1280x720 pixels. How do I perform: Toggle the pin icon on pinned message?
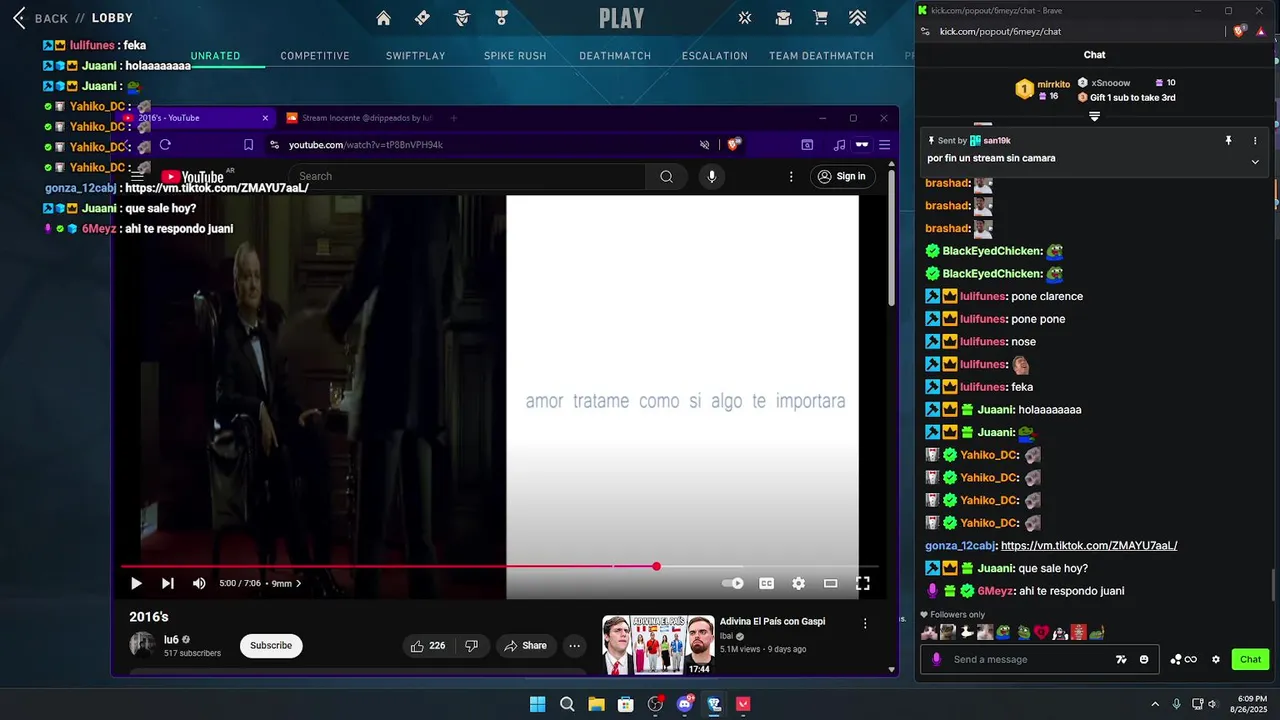(x=1228, y=141)
